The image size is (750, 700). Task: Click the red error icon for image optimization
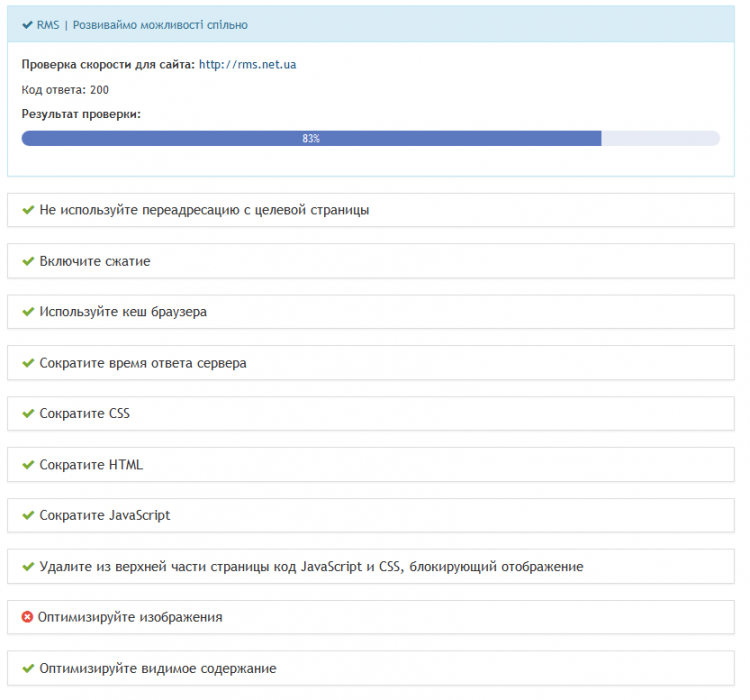(x=28, y=617)
